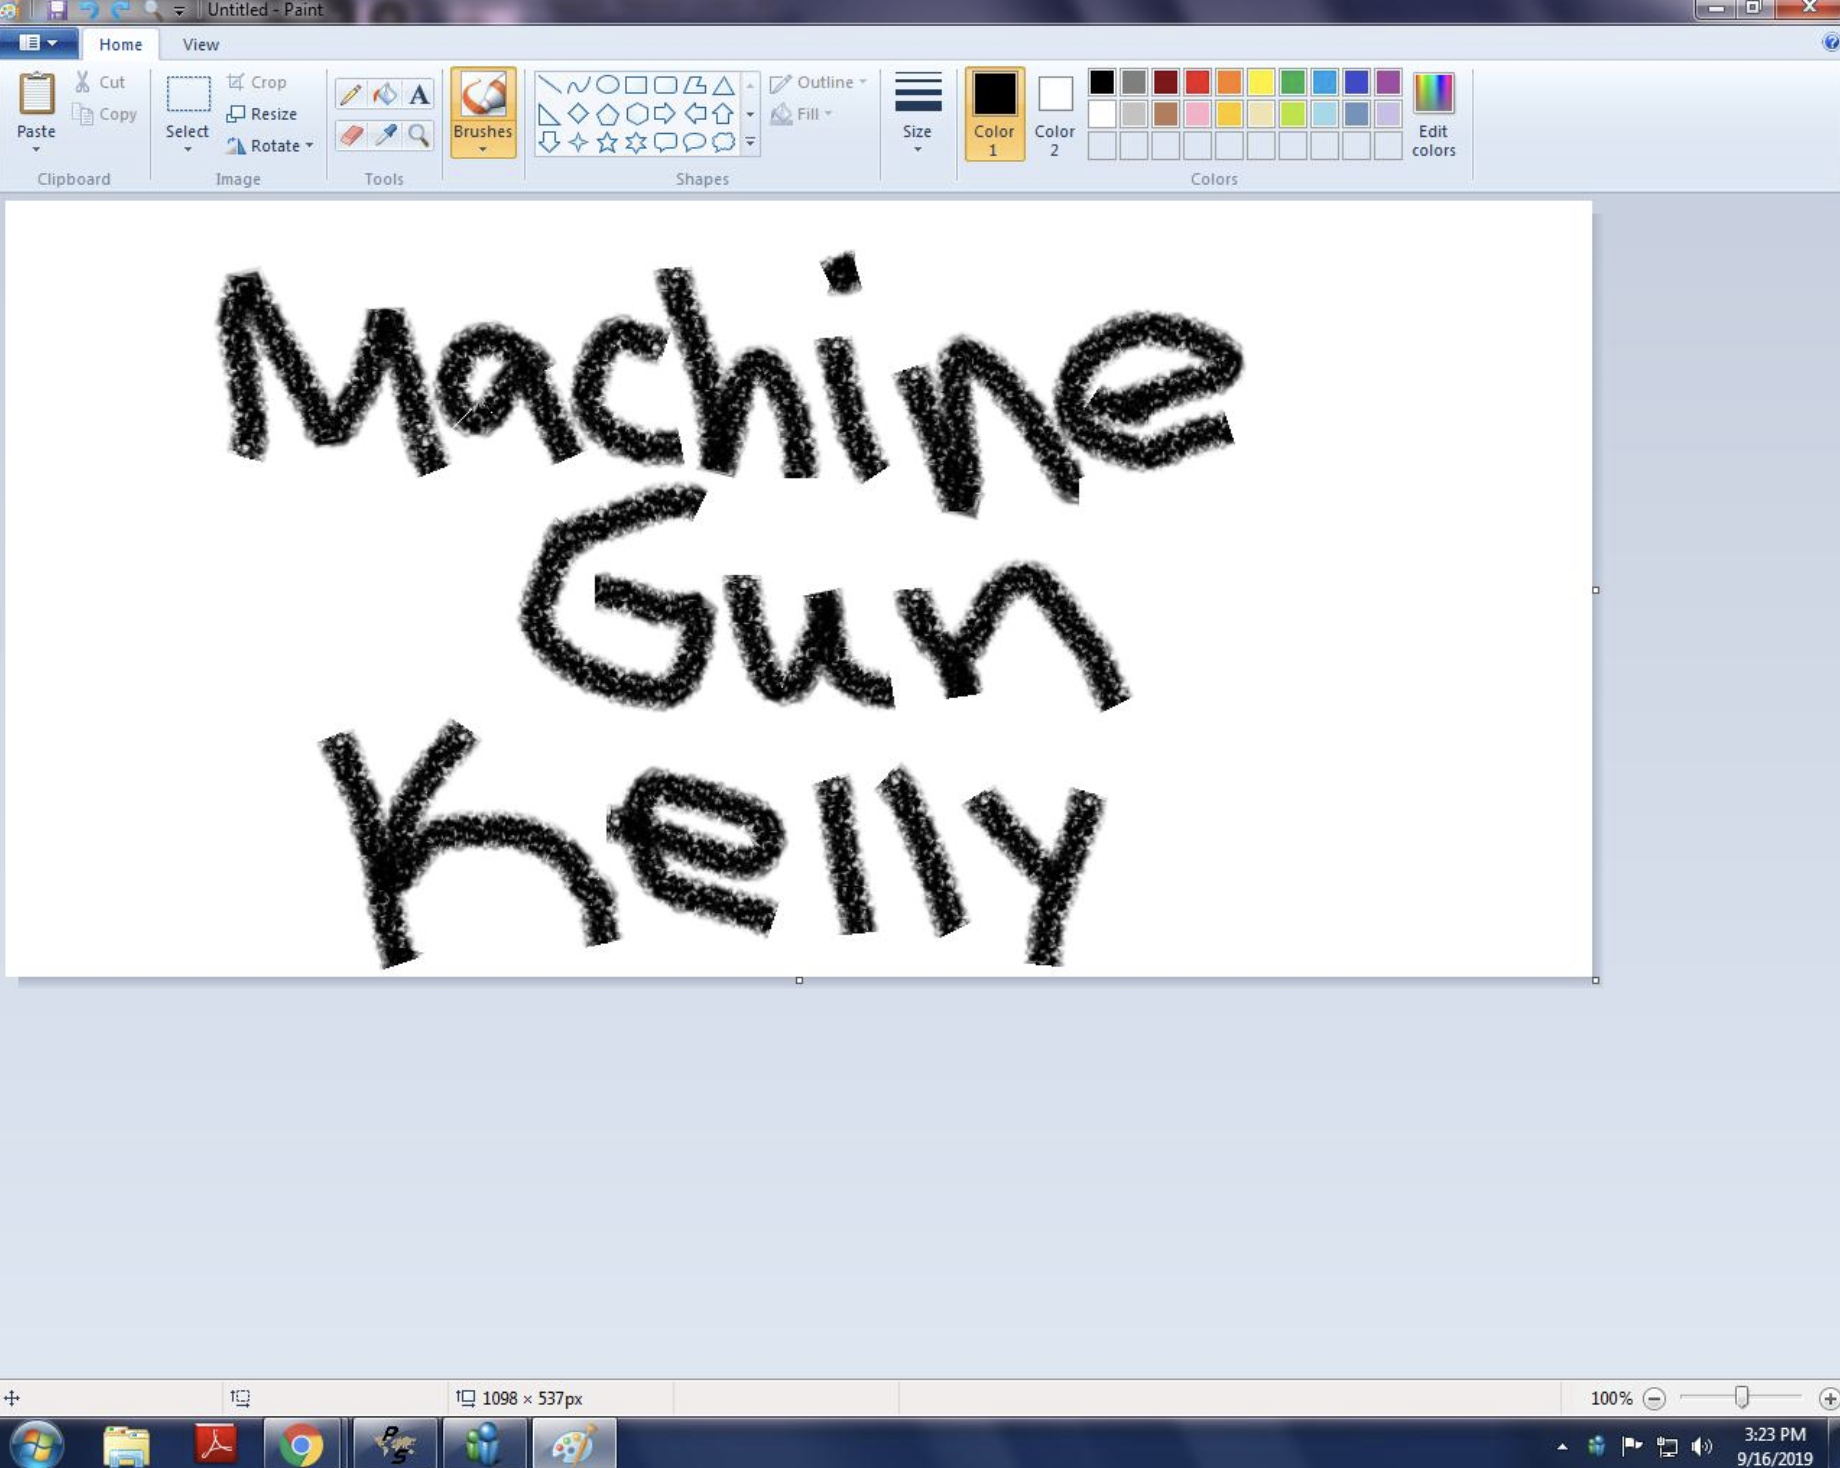Screen dimensions: 1840x1468
Task: Choose the Up arrow shape
Action: click(723, 114)
